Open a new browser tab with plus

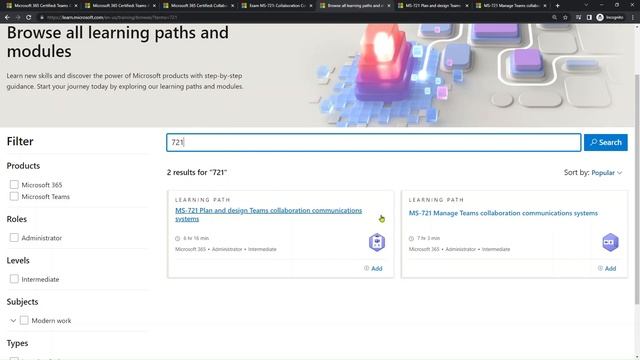558,6
